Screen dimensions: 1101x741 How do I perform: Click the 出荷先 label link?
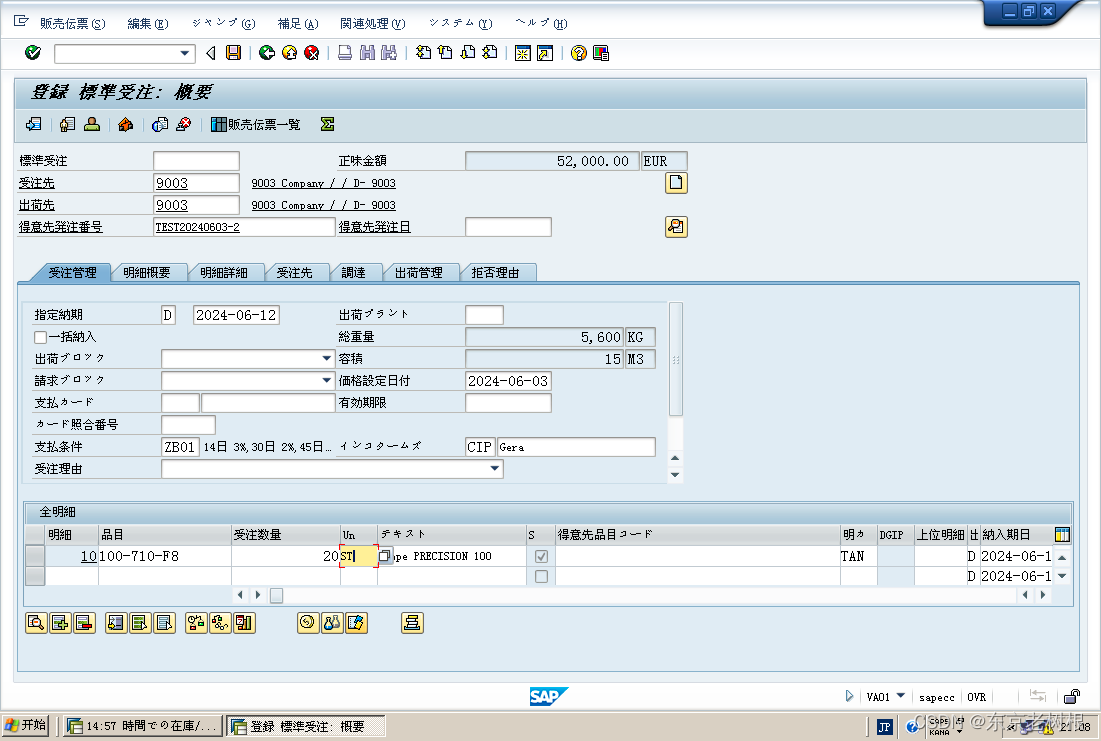point(37,205)
